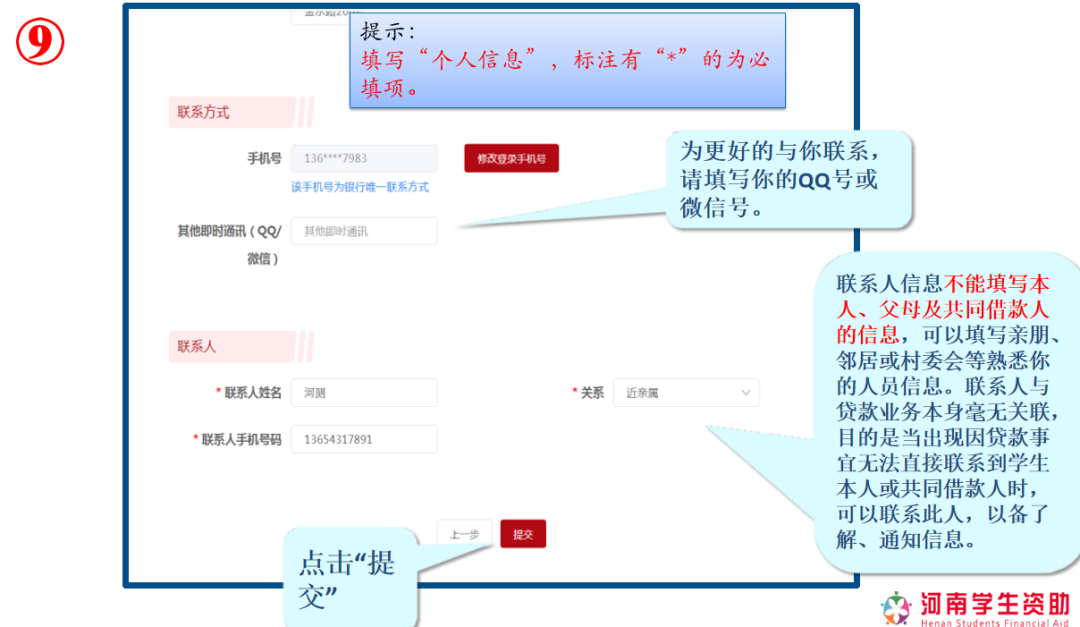Click the 上一步 previous step button
Screen dimensions: 1080x627
(x=466, y=533)
